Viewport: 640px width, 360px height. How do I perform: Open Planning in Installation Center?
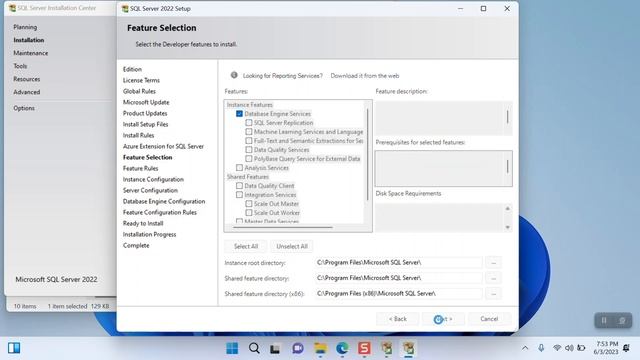point(25,27)
